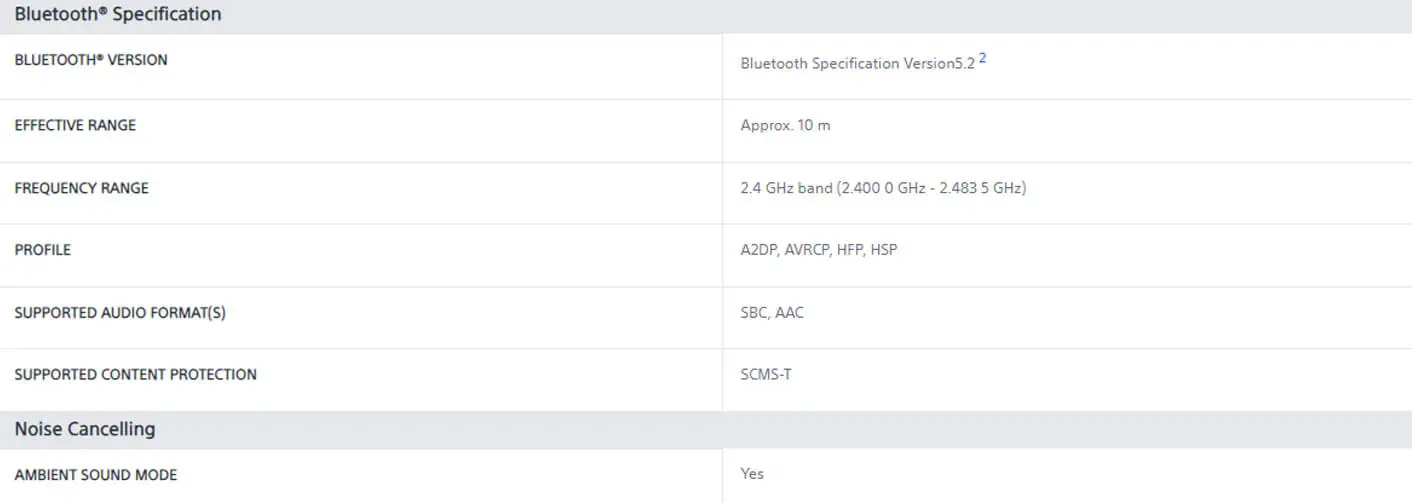Click the AMBIENT SOUND MODE label
Screen dimensions: 1412x503
pos(96,475)
